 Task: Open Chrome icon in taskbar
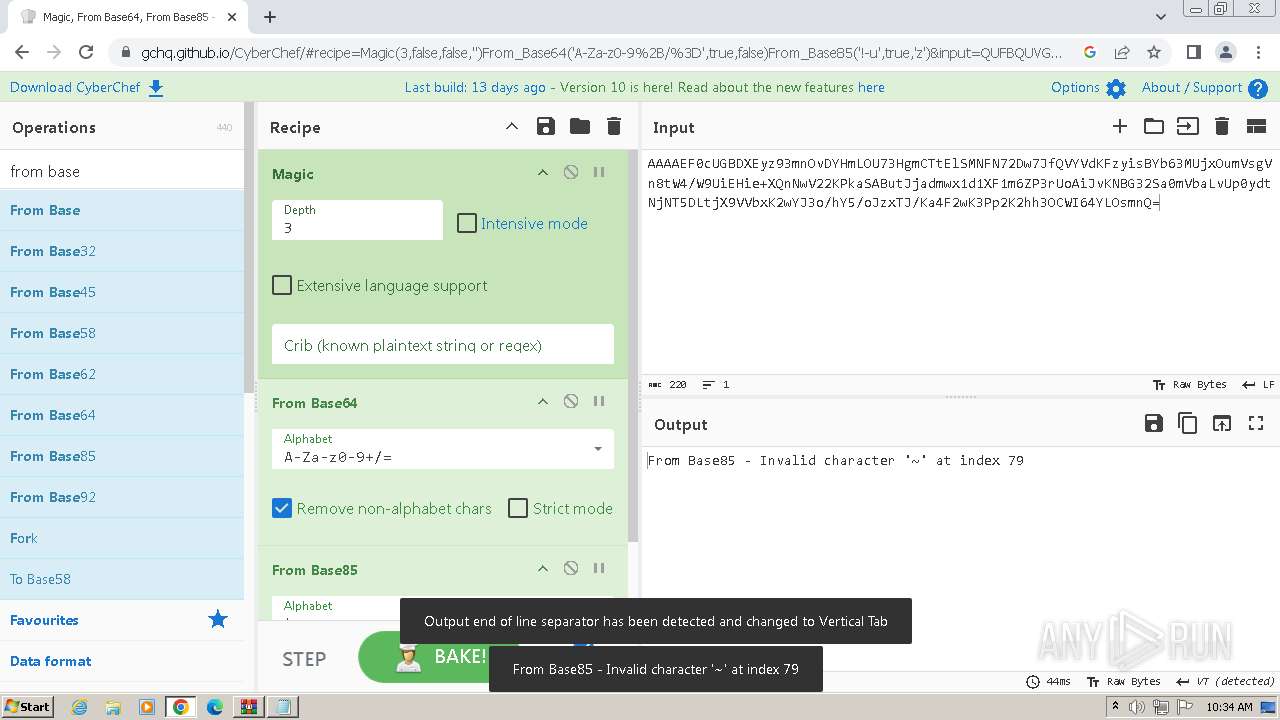181,706
